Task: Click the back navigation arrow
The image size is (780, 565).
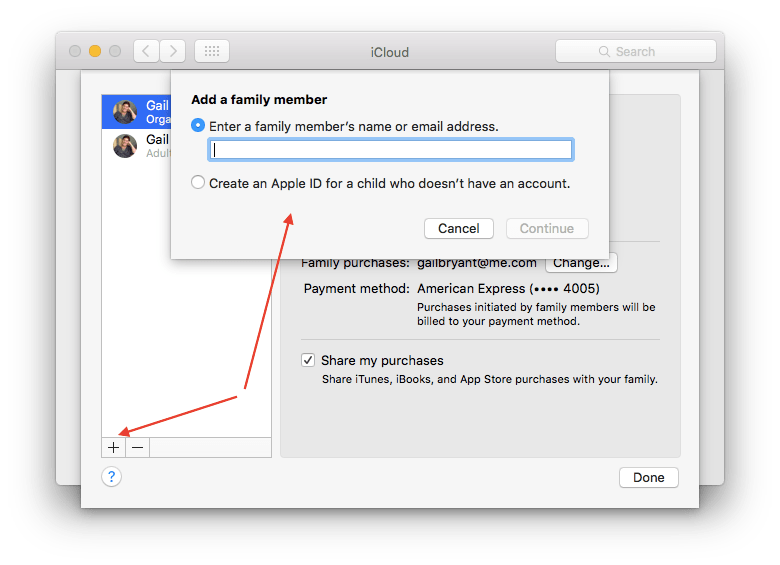Action: pyautogui.click(x=146, y=51)
